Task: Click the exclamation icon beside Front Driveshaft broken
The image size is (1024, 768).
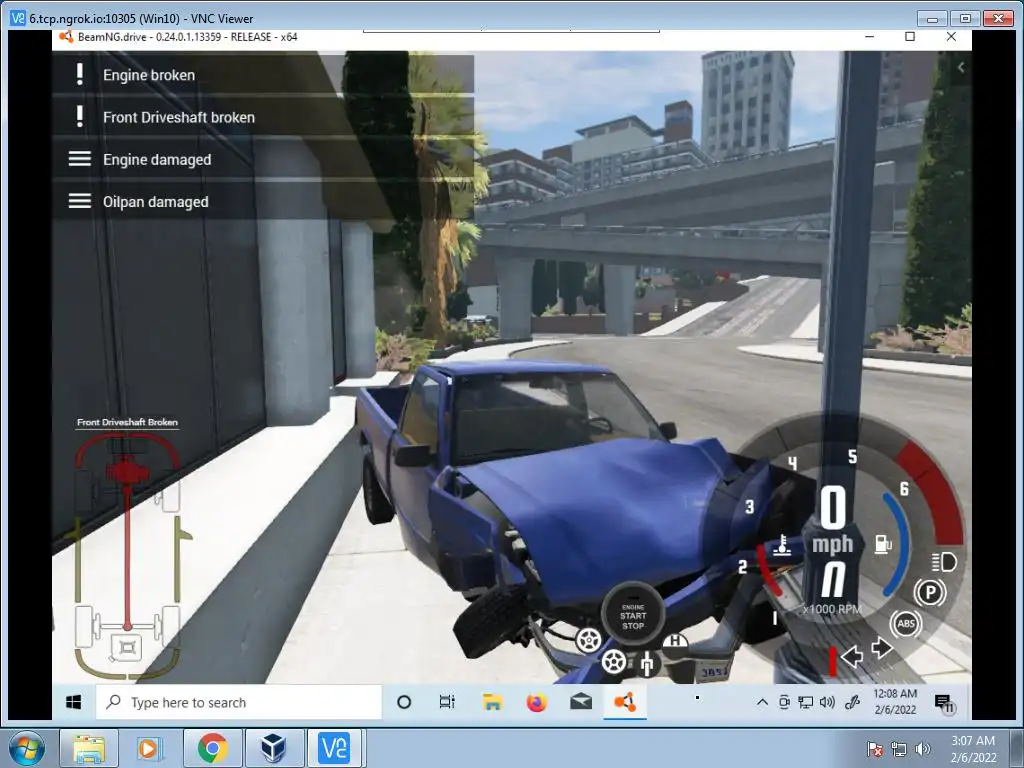Action: [x=79, y=117]
